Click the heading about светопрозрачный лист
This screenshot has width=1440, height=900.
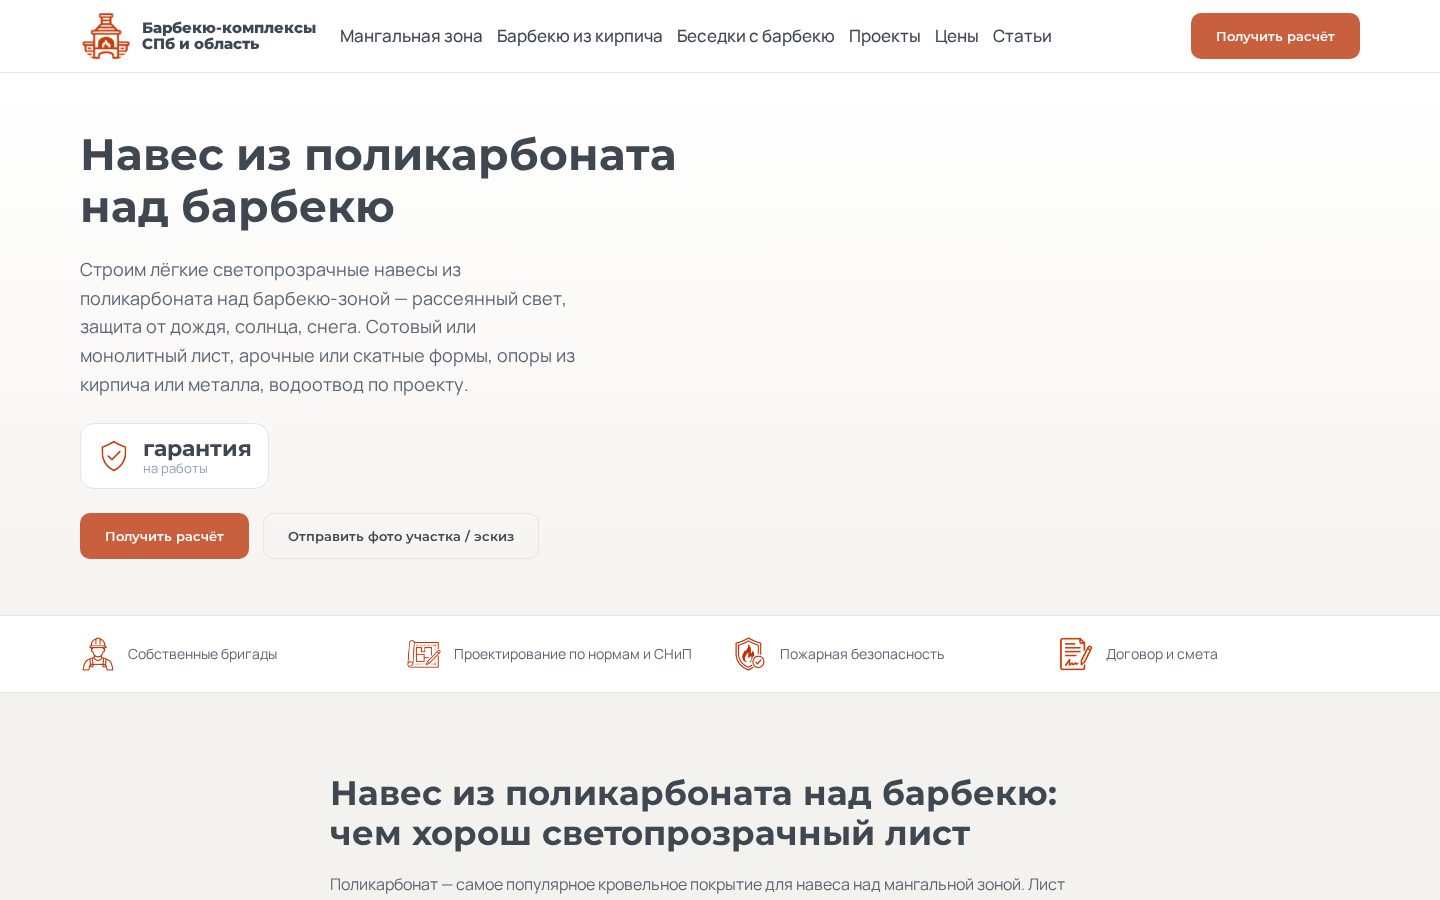coord(694,813)
